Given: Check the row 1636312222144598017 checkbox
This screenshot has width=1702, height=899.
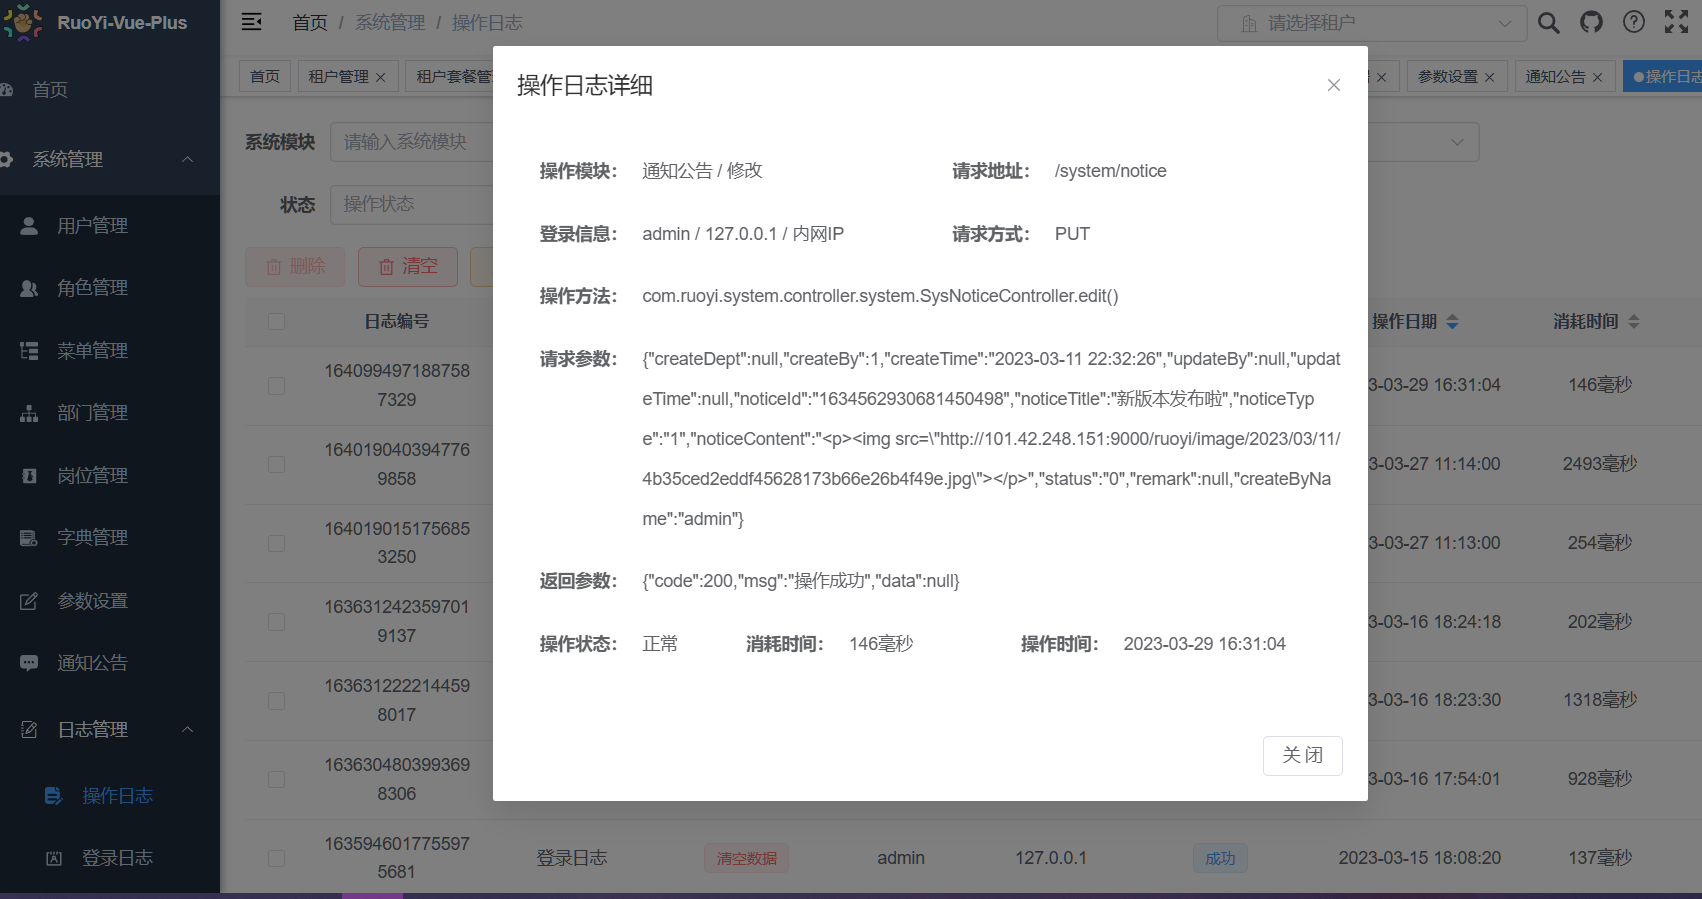Looking at the screenshot, I should (x=277, y=701).
